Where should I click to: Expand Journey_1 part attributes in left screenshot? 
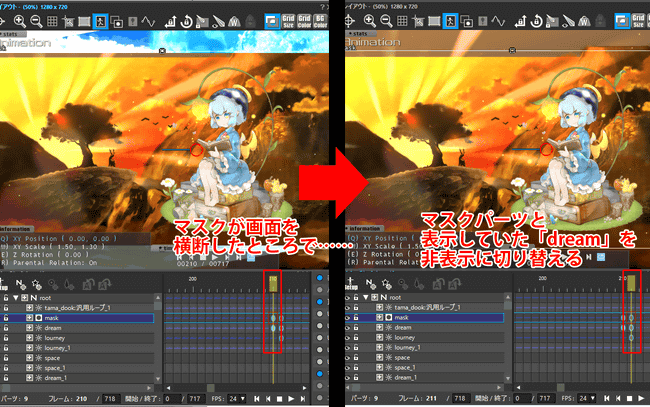click(x=29, y=348)
